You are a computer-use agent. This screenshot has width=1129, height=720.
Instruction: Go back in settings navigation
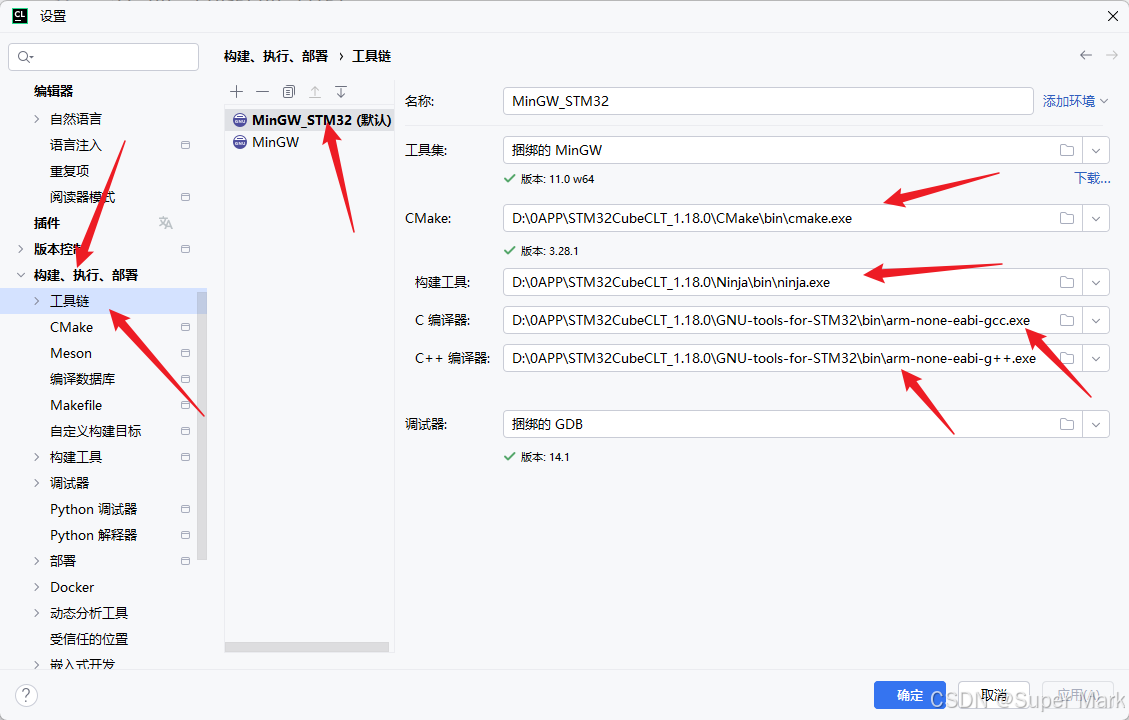click(1086, 55)
